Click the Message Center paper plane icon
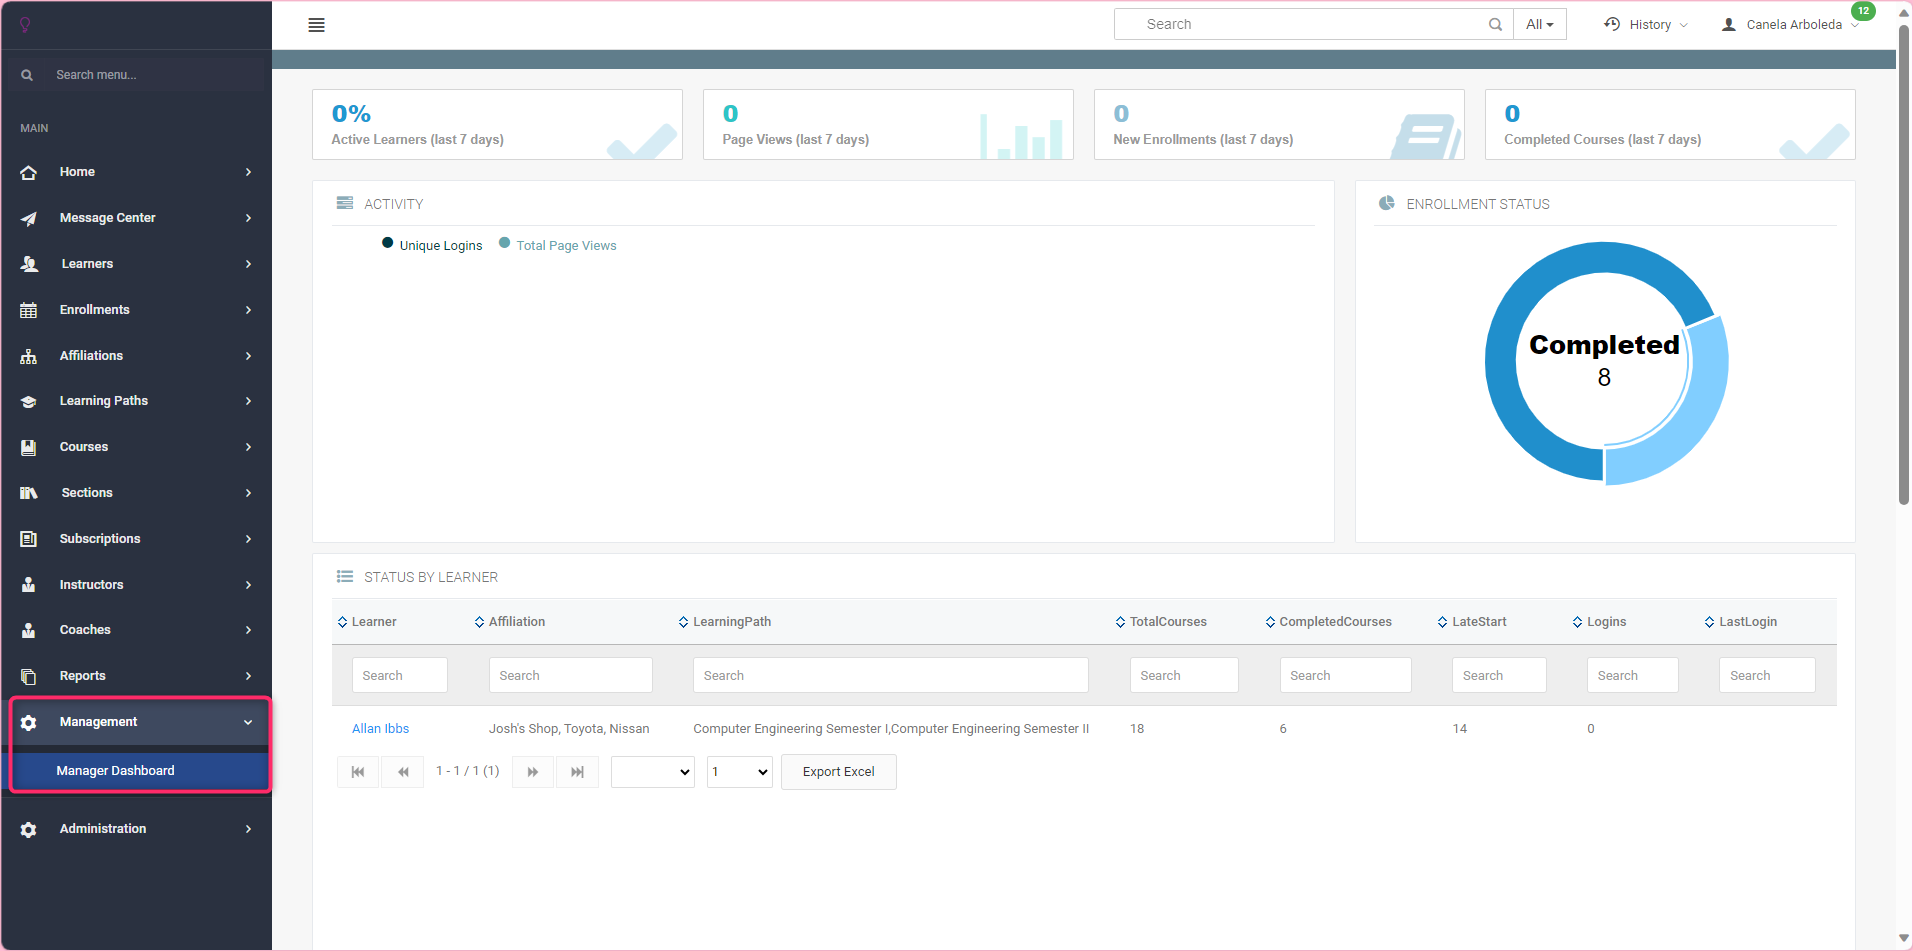Image resolution: width=1913 pixels, height=951 pixels. pyautogui.click(x=29, y=218)
